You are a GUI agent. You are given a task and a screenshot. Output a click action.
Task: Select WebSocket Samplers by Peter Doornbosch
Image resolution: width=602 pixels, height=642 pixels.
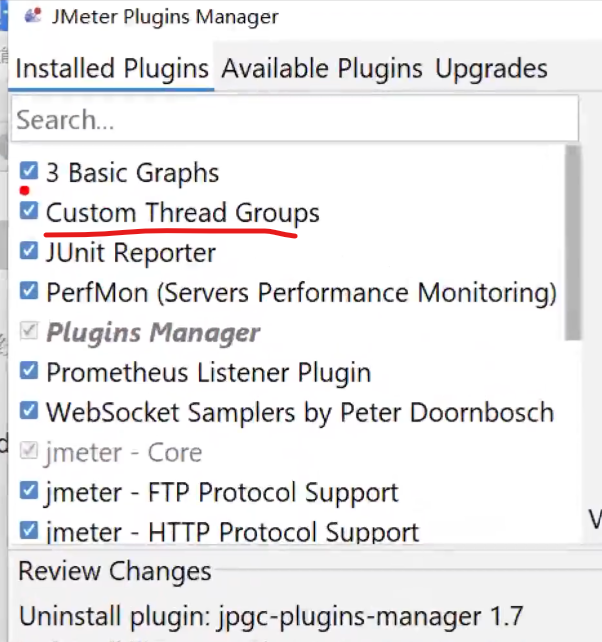[299, 413]
